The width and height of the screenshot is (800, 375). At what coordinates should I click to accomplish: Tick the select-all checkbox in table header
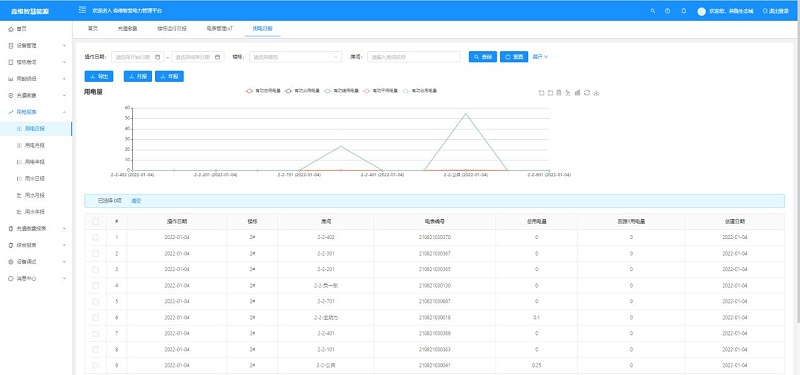click(x=95, y=221)
